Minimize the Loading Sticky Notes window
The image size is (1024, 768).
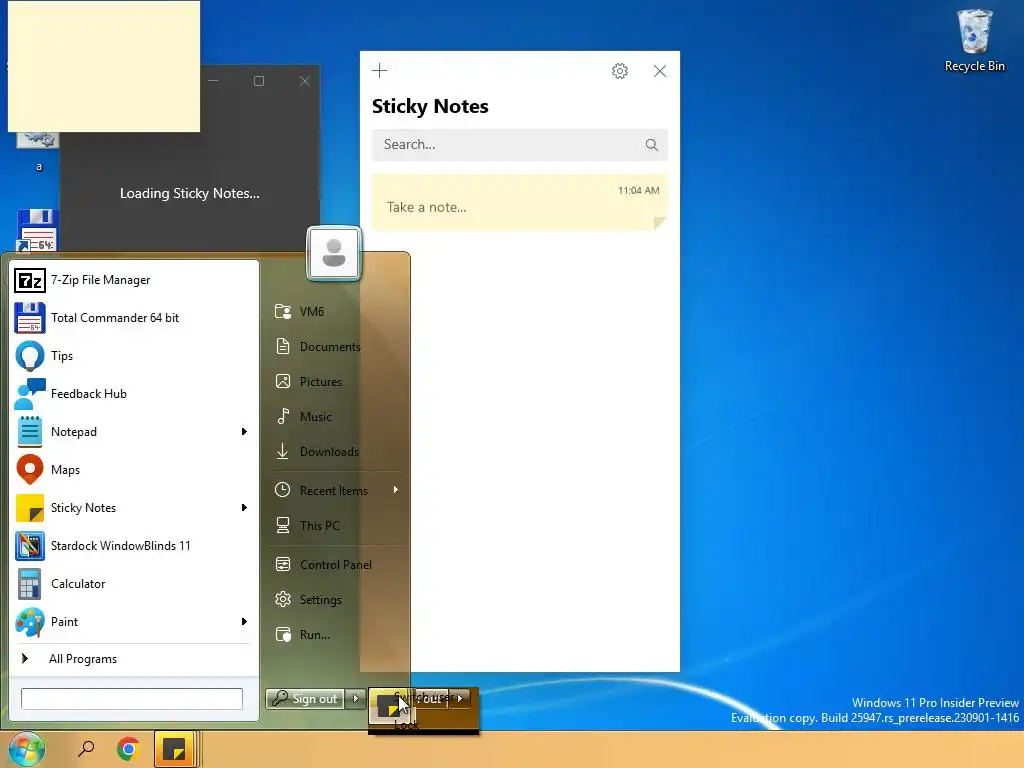coord(214,81)
